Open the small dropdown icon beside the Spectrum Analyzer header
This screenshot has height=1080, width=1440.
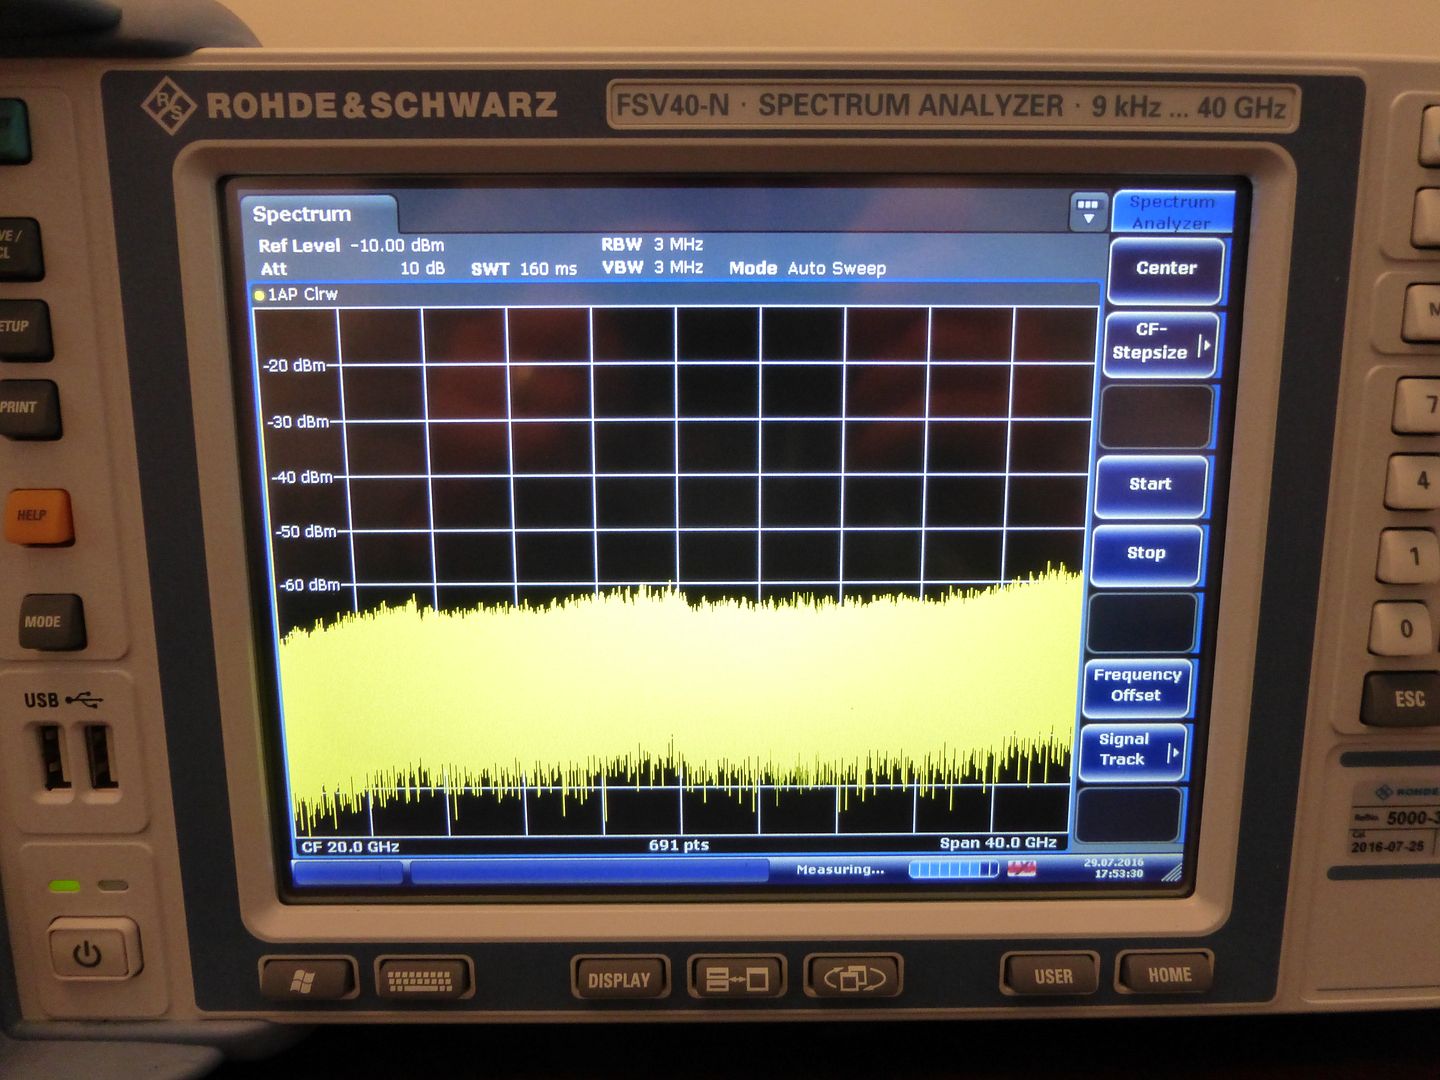point(1088,211)
